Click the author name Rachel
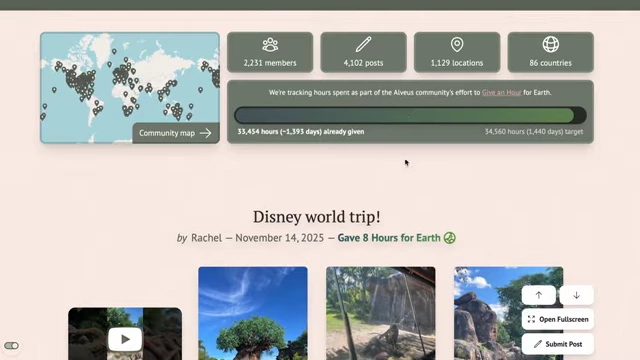 pos(207,238)
